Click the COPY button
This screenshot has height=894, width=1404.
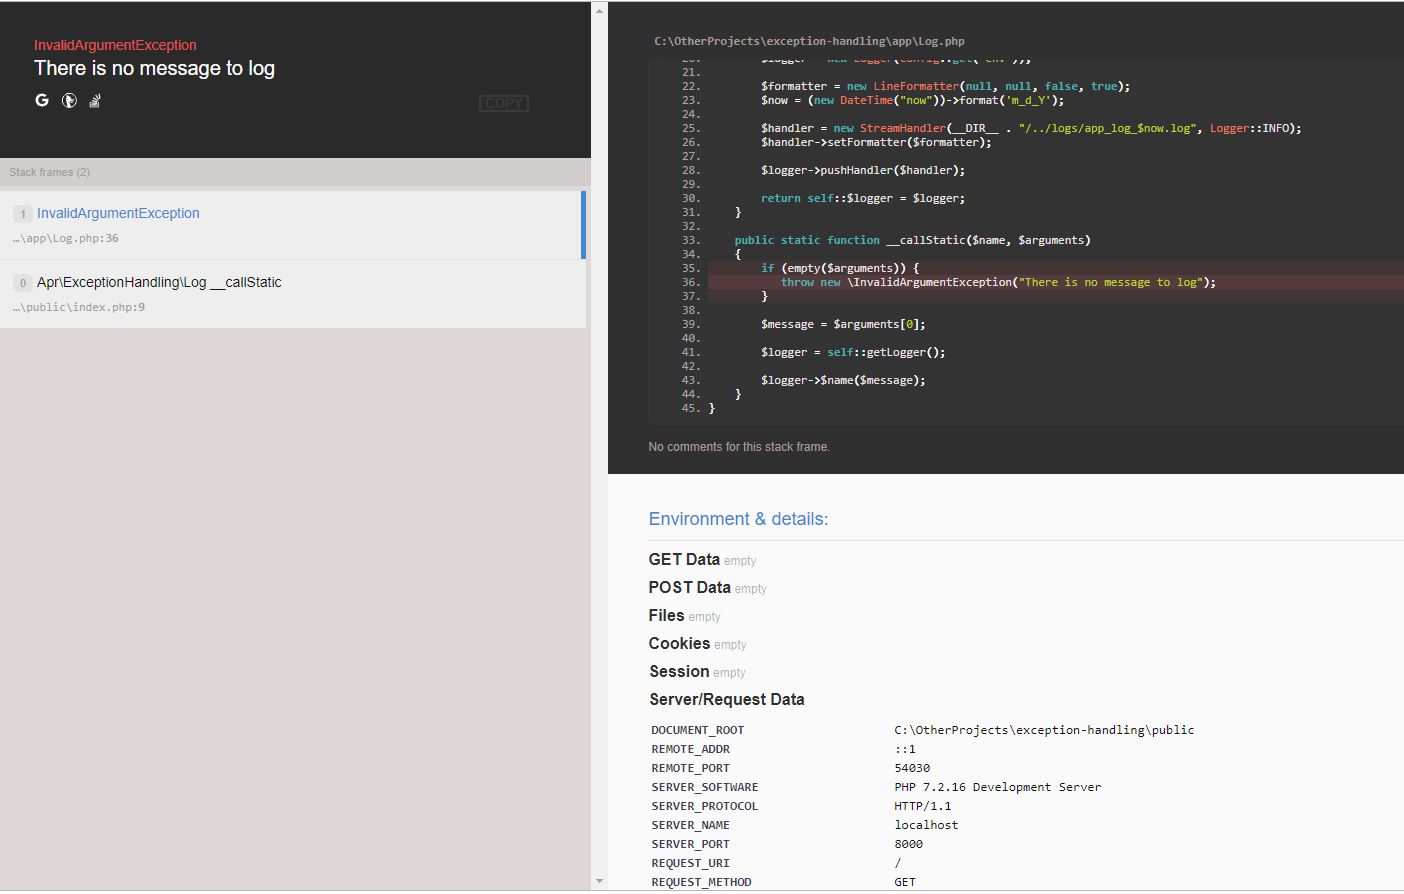(x=504, y=103)
